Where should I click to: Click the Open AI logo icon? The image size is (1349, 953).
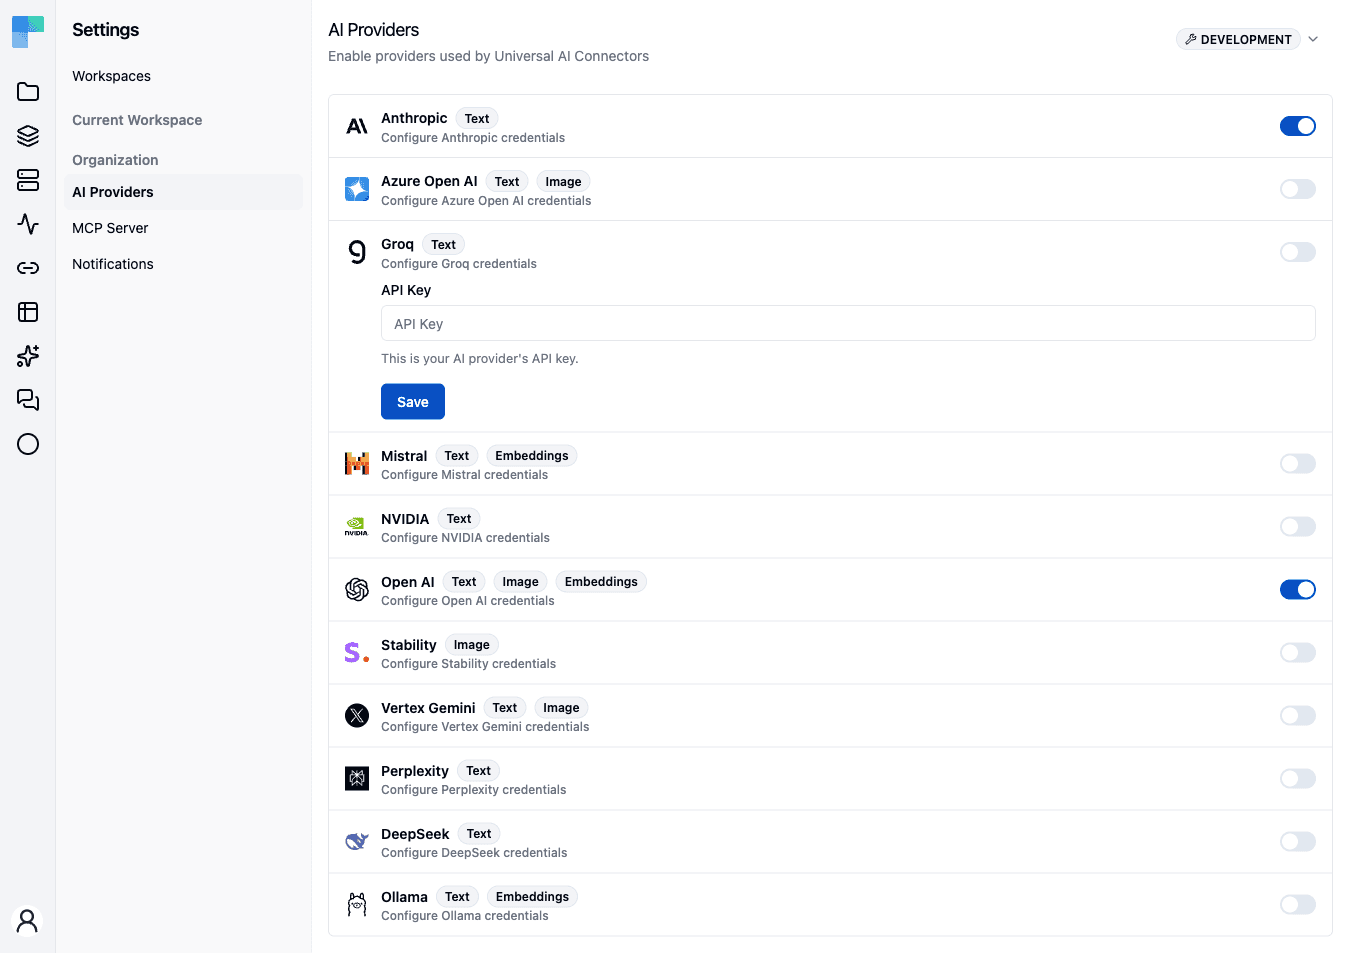pos(357,589)
